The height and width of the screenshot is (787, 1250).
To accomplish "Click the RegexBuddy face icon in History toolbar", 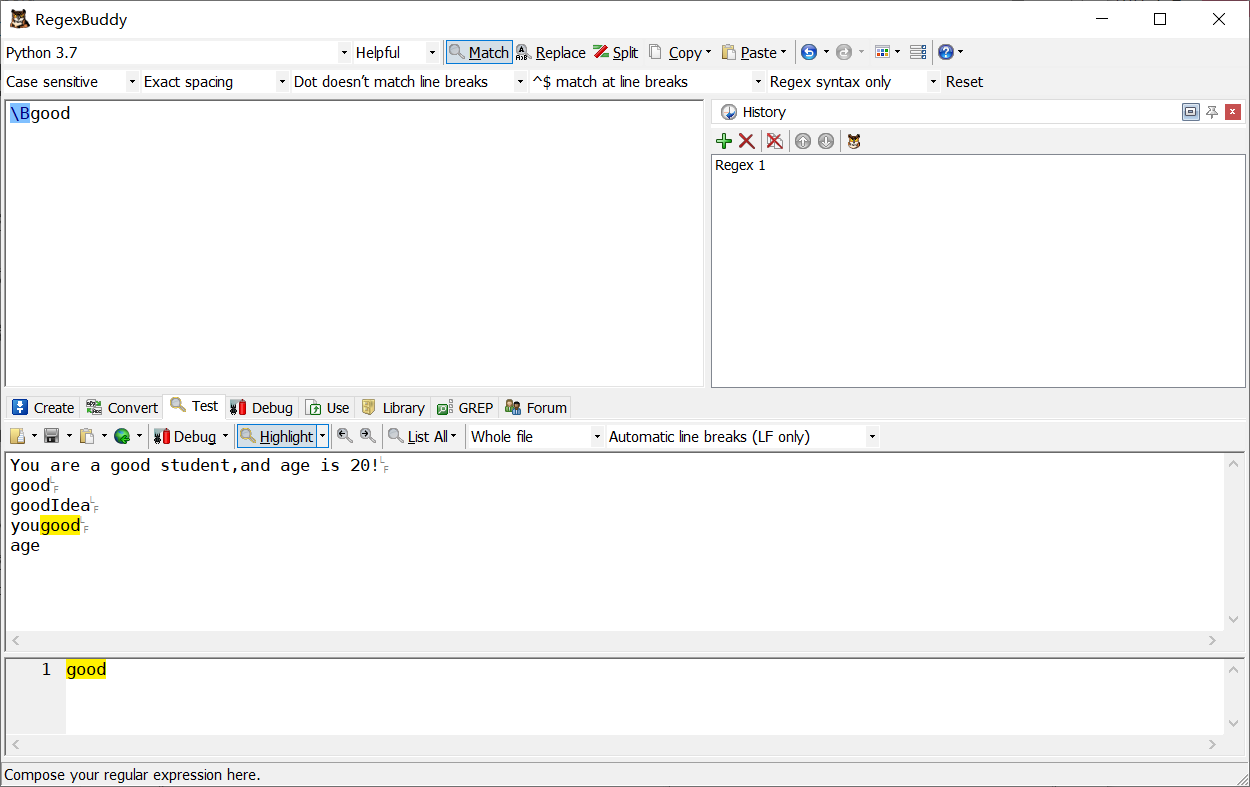I will coord(854,141).
